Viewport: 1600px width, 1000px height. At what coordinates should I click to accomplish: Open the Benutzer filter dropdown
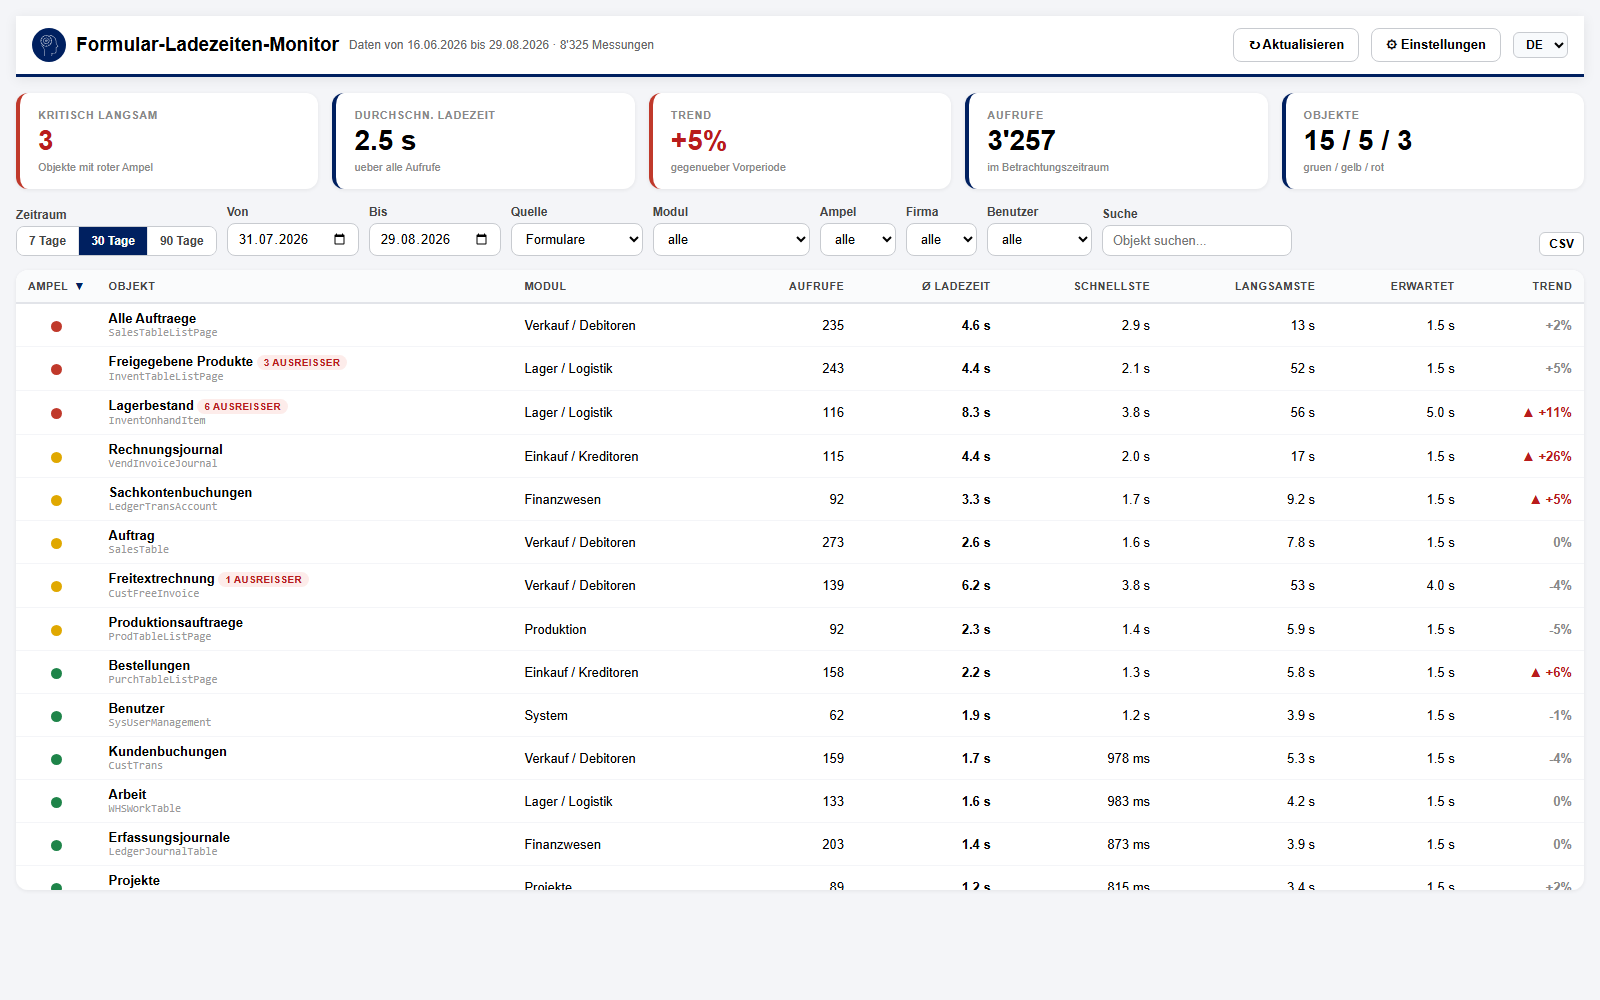coord(1039,240)
